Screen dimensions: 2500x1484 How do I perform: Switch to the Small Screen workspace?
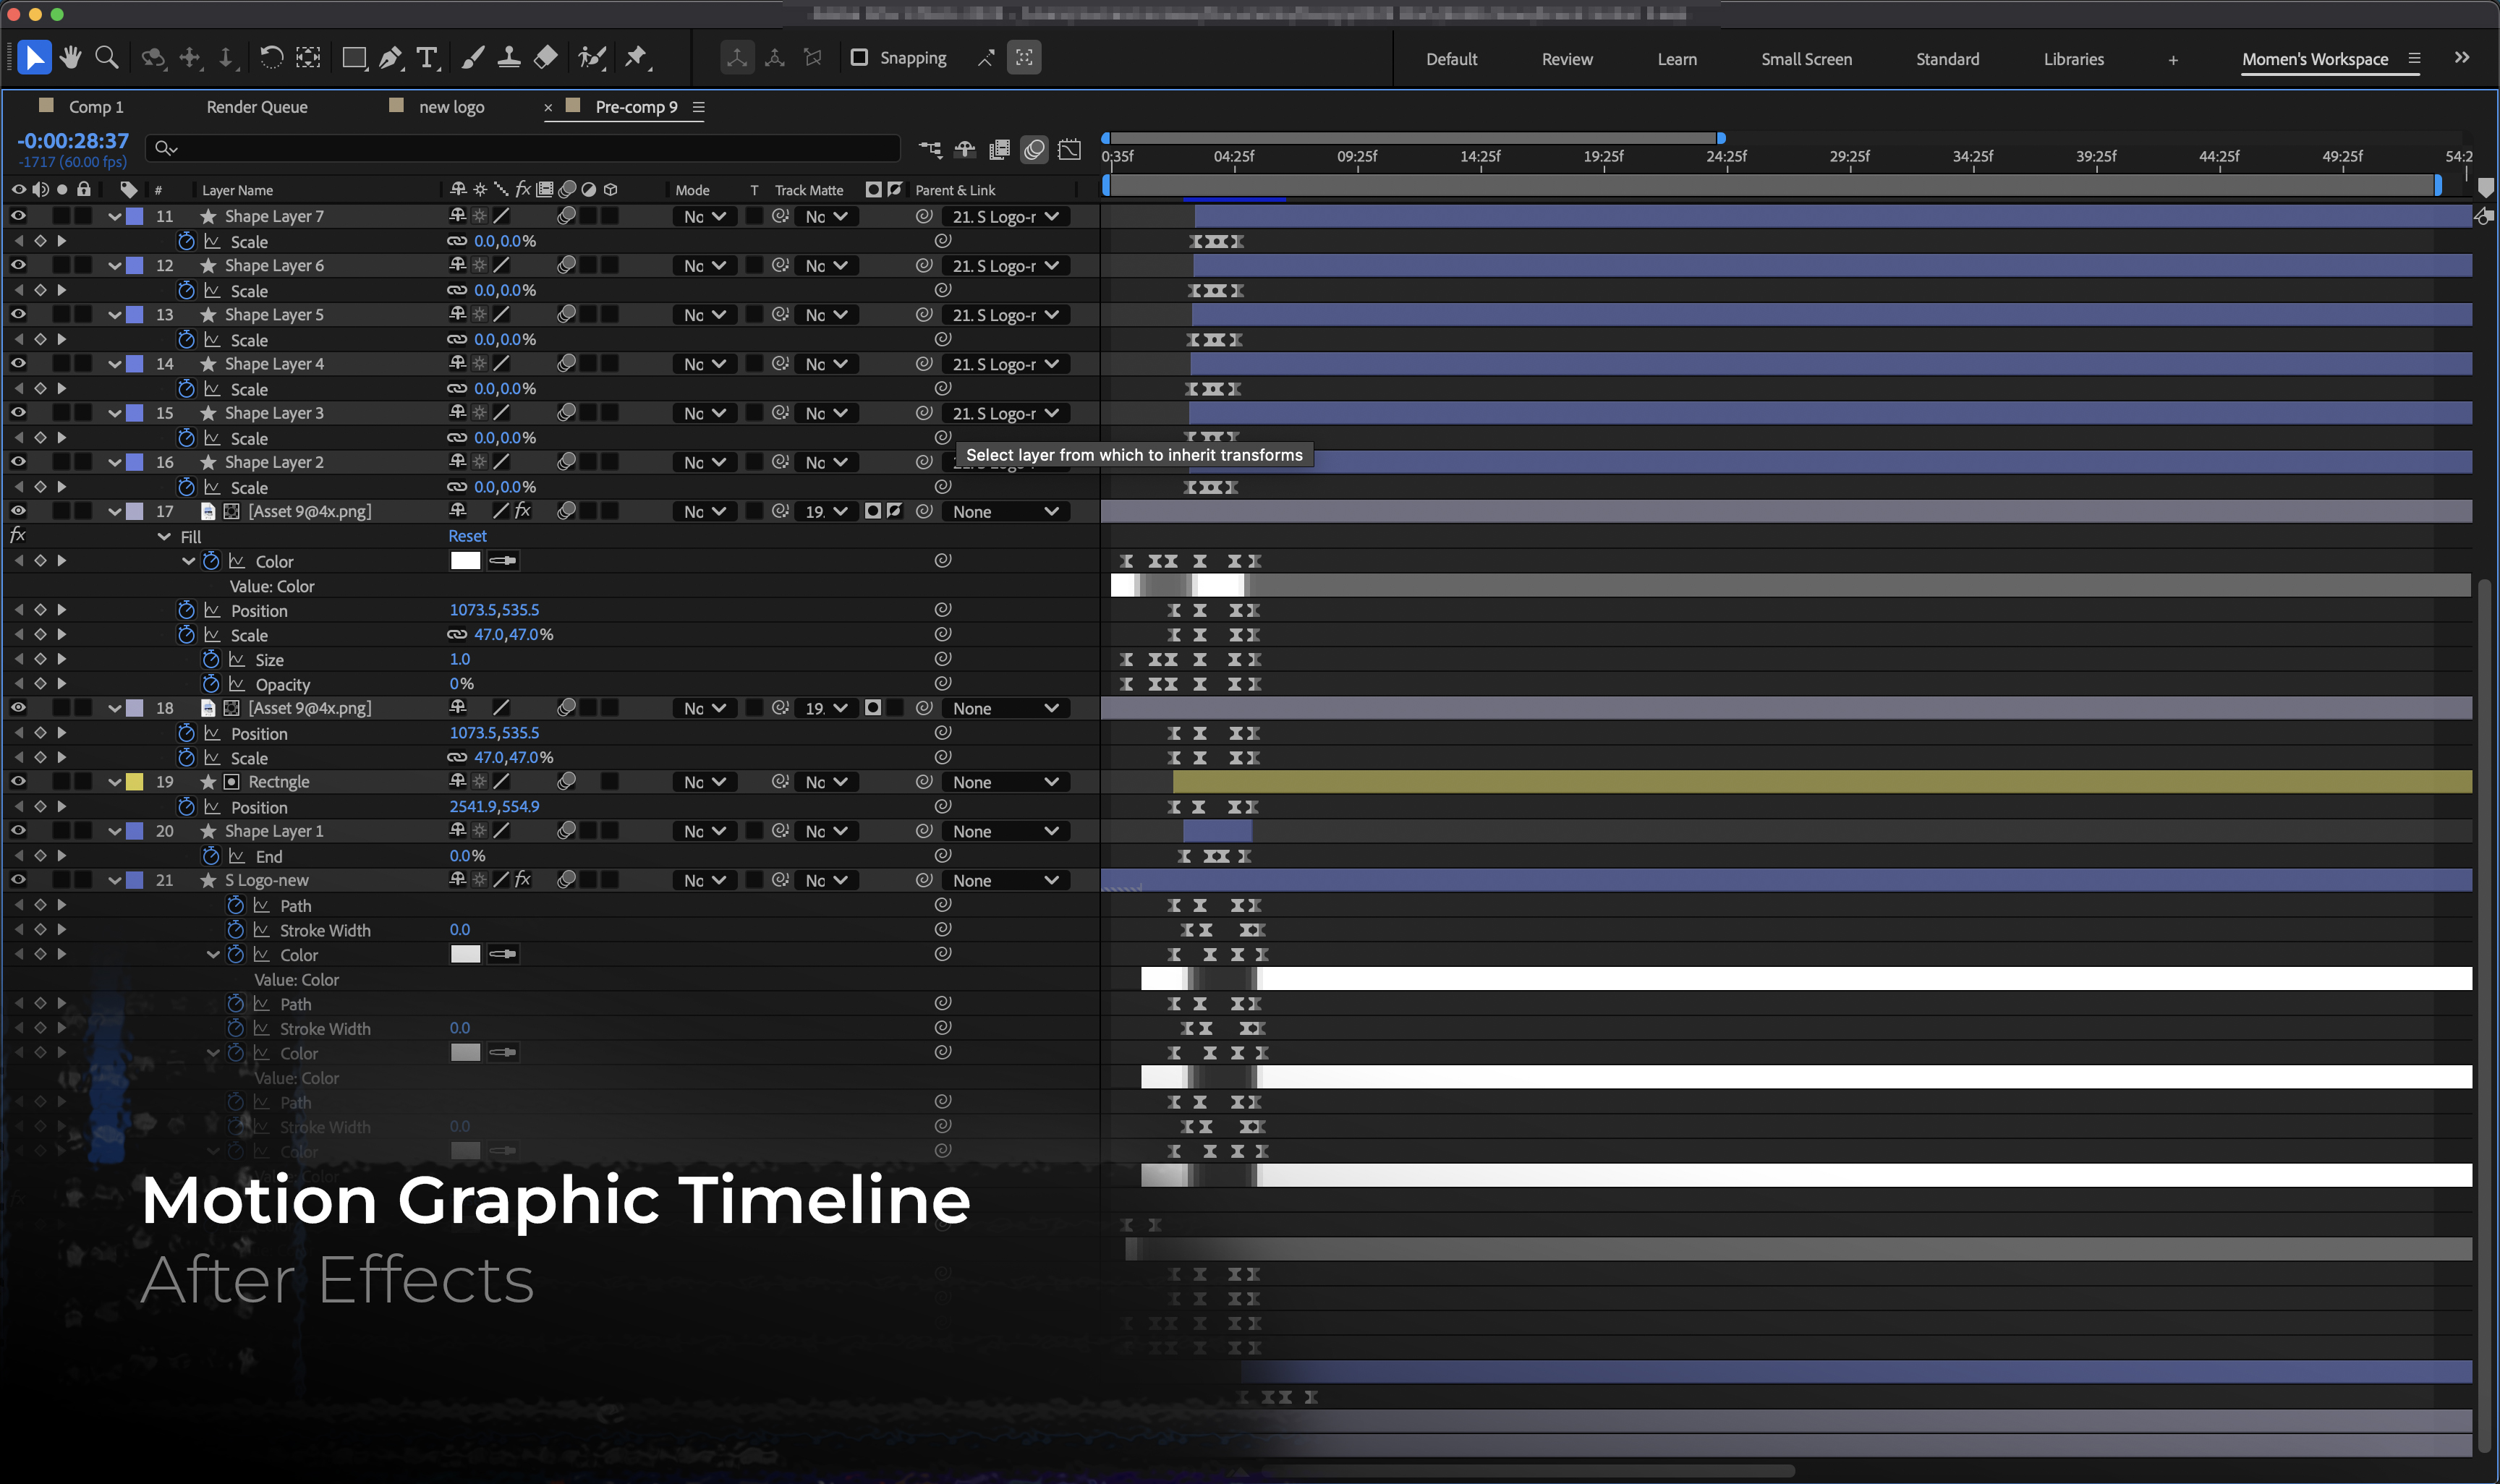1806,59
